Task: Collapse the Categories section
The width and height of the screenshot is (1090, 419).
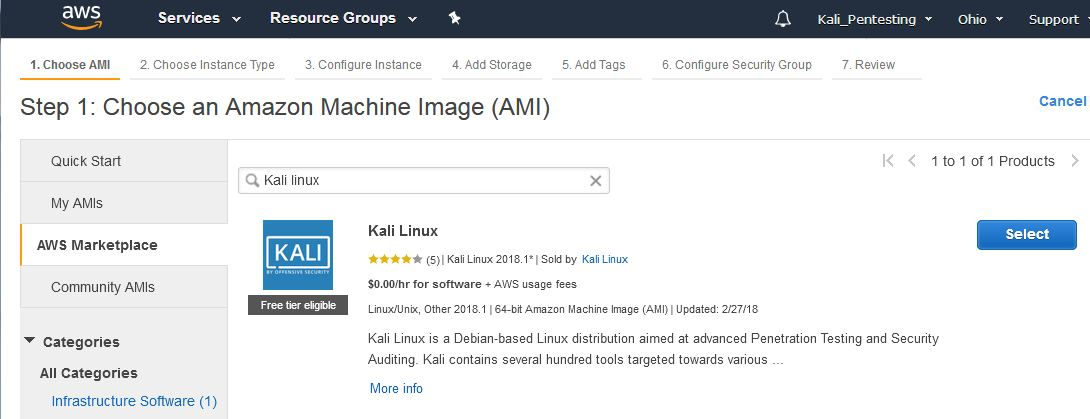Action: click(x=30, y=341)
